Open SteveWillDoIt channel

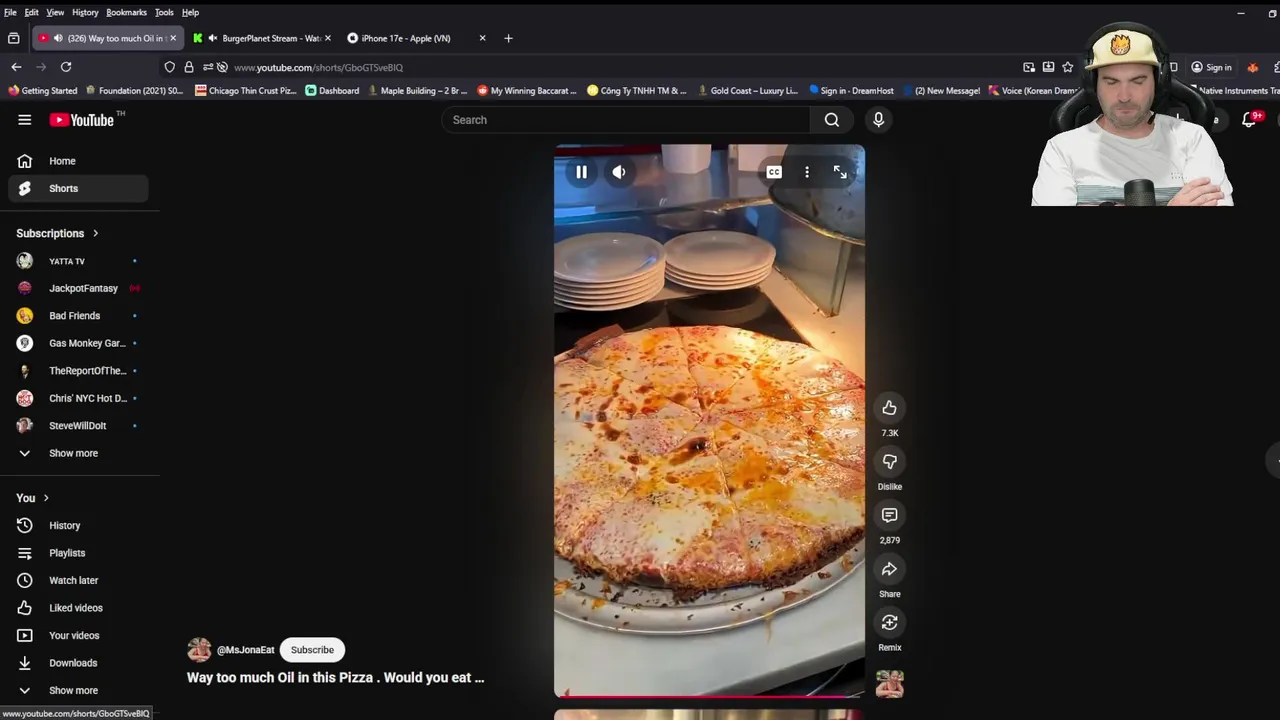point(78,426)
